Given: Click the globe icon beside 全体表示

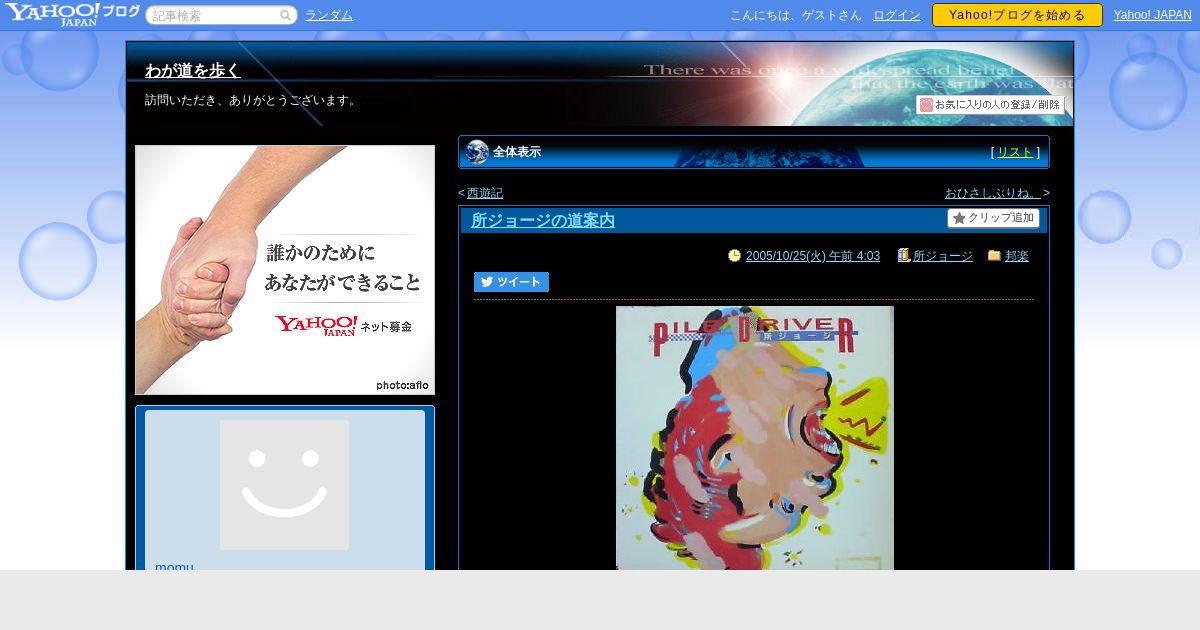Looking at the screenshot, I should tap(477, 152).
